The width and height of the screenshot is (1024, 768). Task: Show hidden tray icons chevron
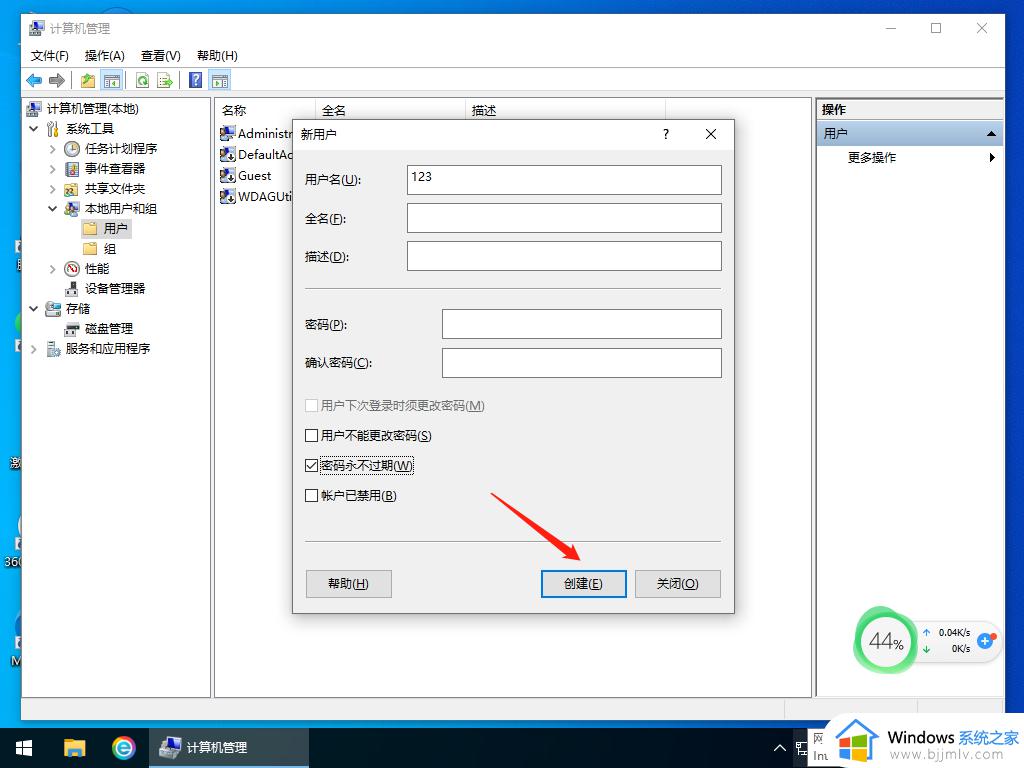[x=780, y=748]
